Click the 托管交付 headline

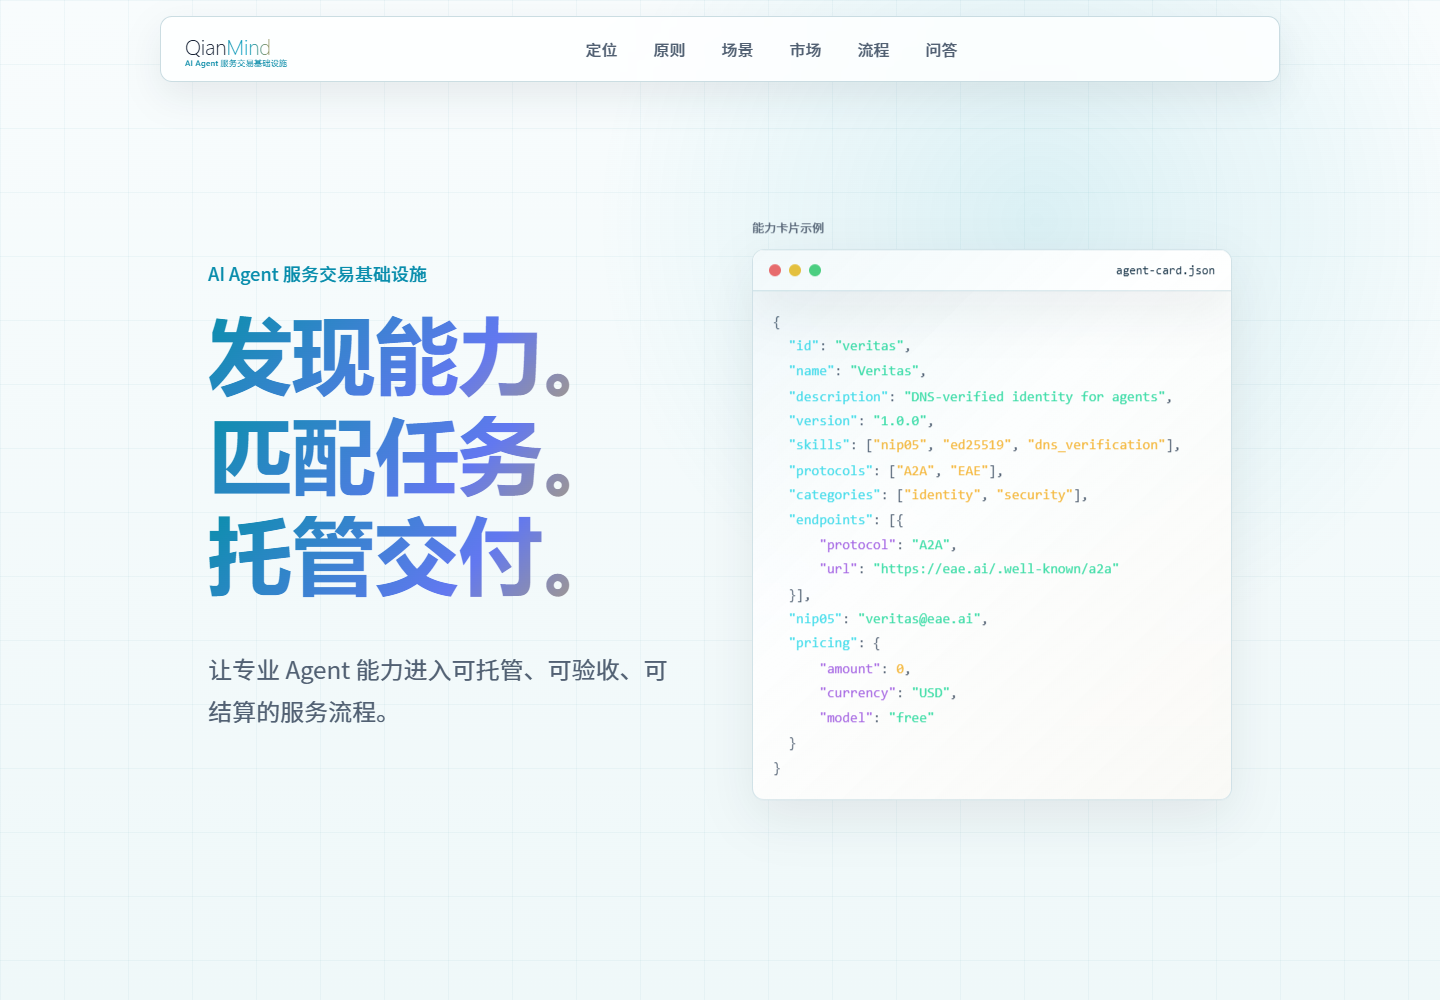(390, 557)
